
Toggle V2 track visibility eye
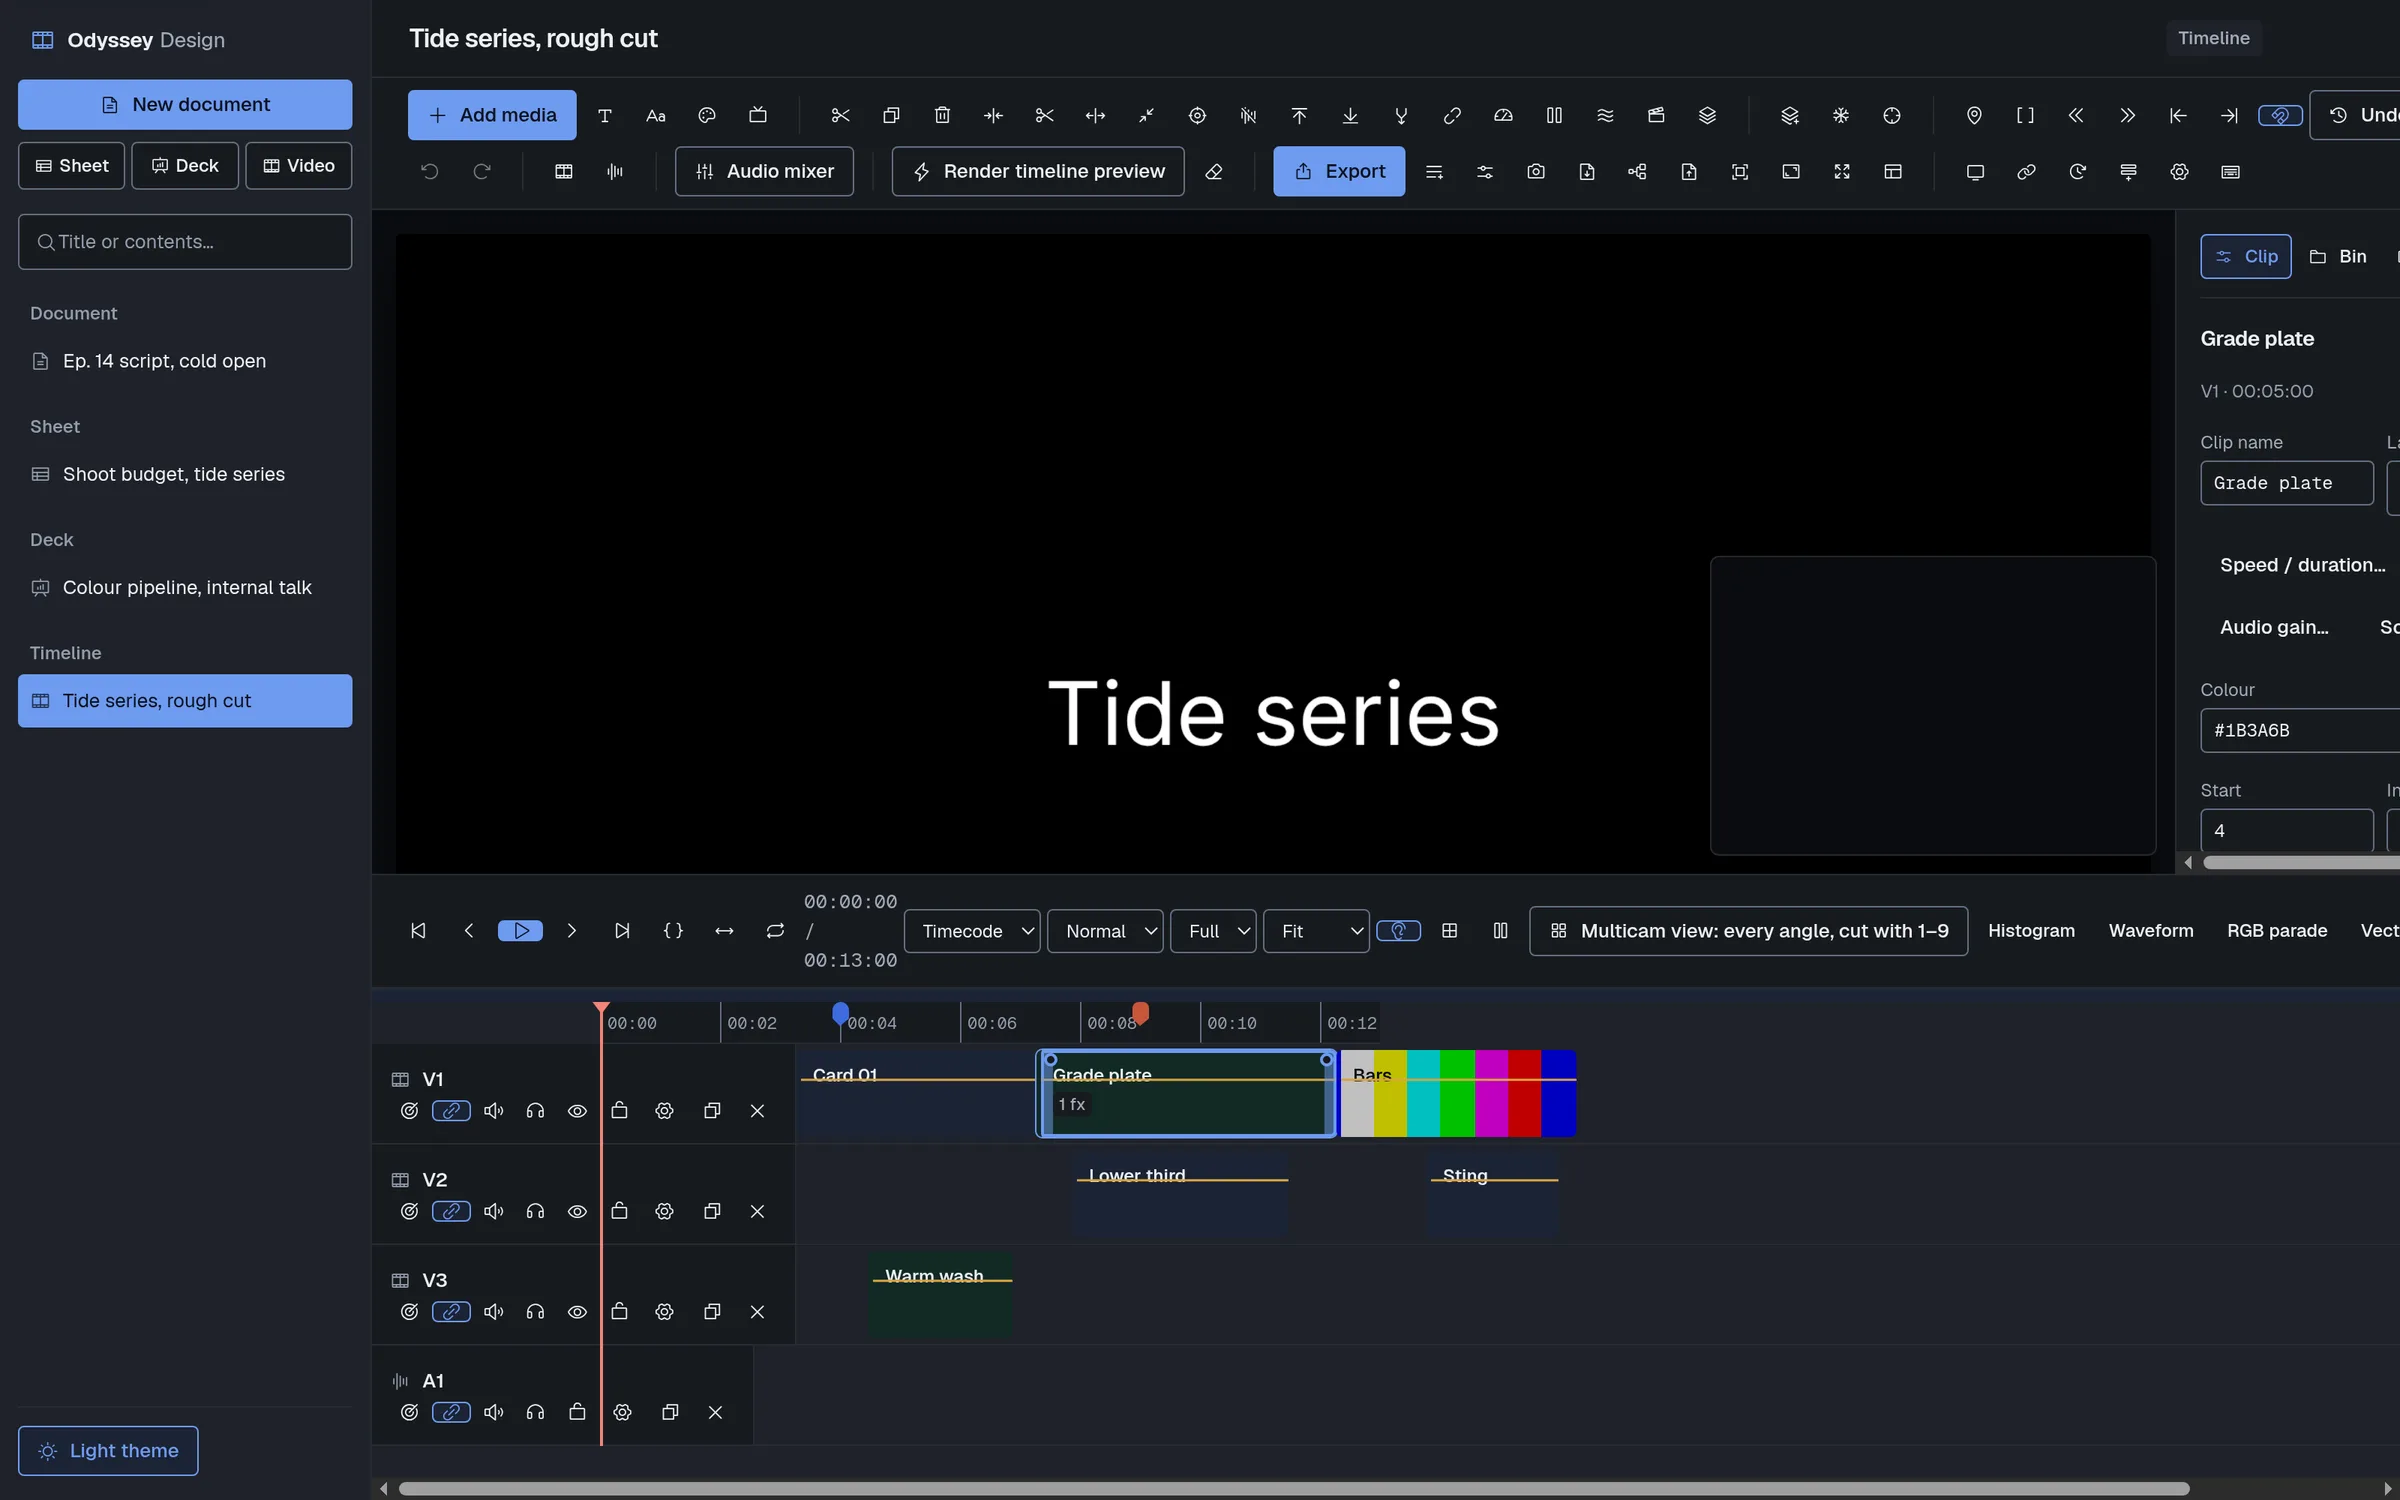click(x=577, y=1212)
